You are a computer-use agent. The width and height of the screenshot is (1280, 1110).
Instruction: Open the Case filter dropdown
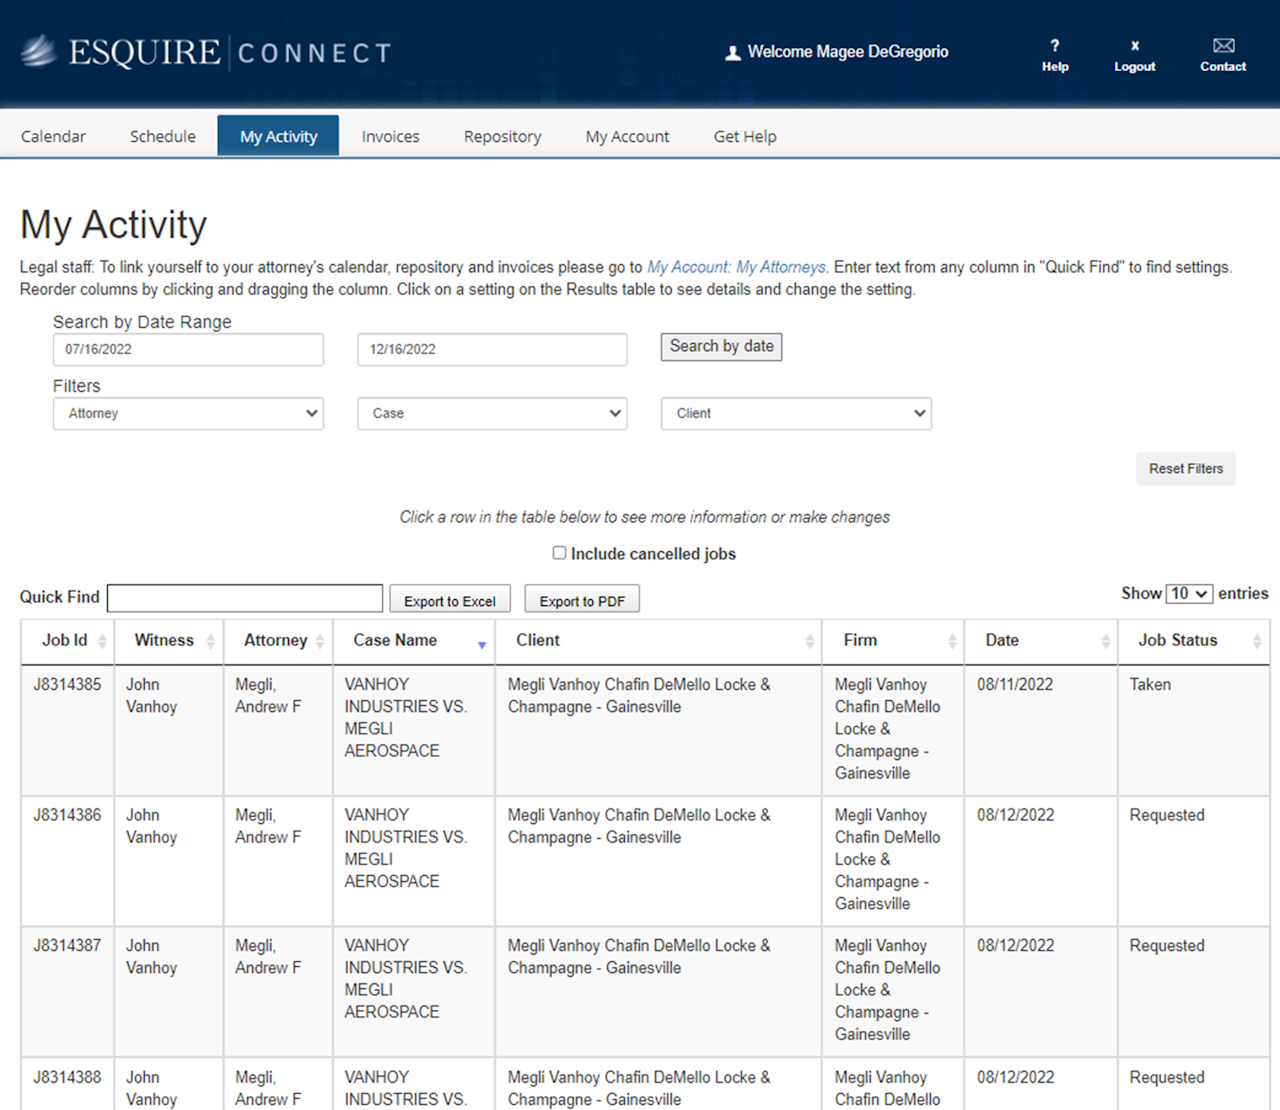(x=492, y=413)
